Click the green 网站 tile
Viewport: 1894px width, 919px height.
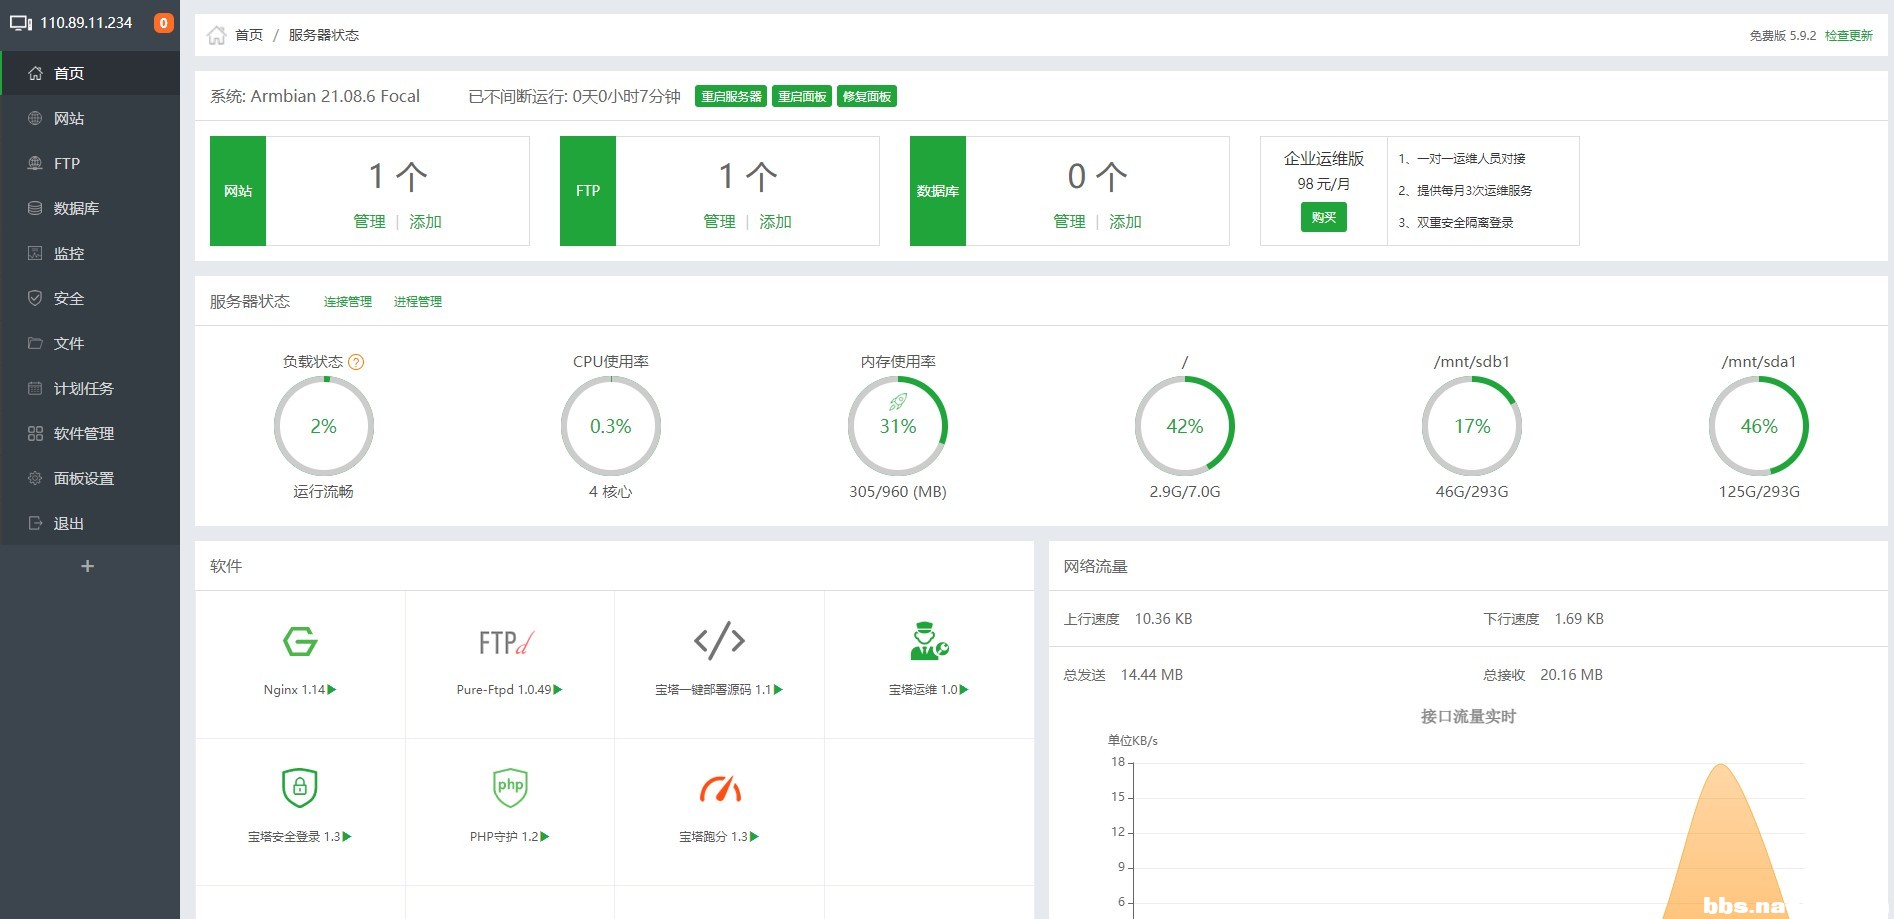(238, 191)
